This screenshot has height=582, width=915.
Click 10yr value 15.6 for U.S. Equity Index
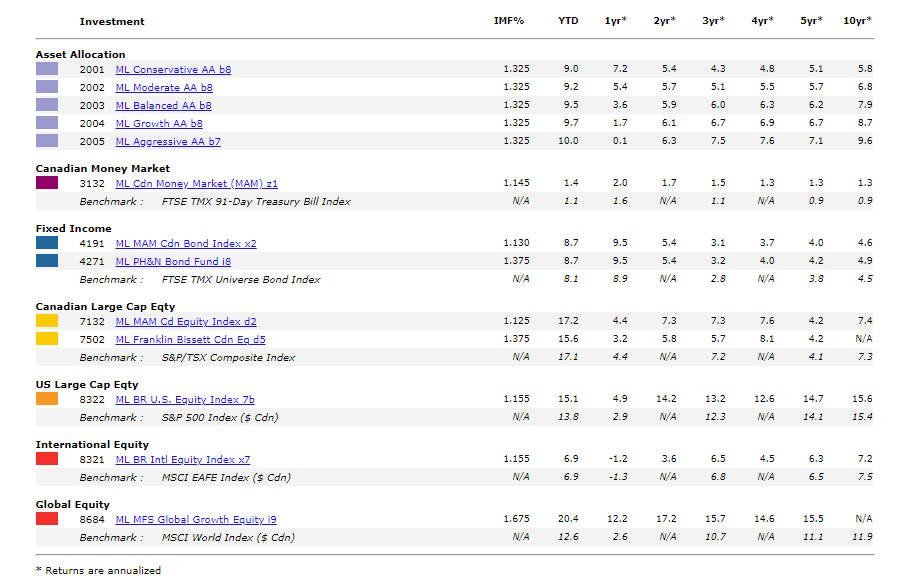[862, 399]
